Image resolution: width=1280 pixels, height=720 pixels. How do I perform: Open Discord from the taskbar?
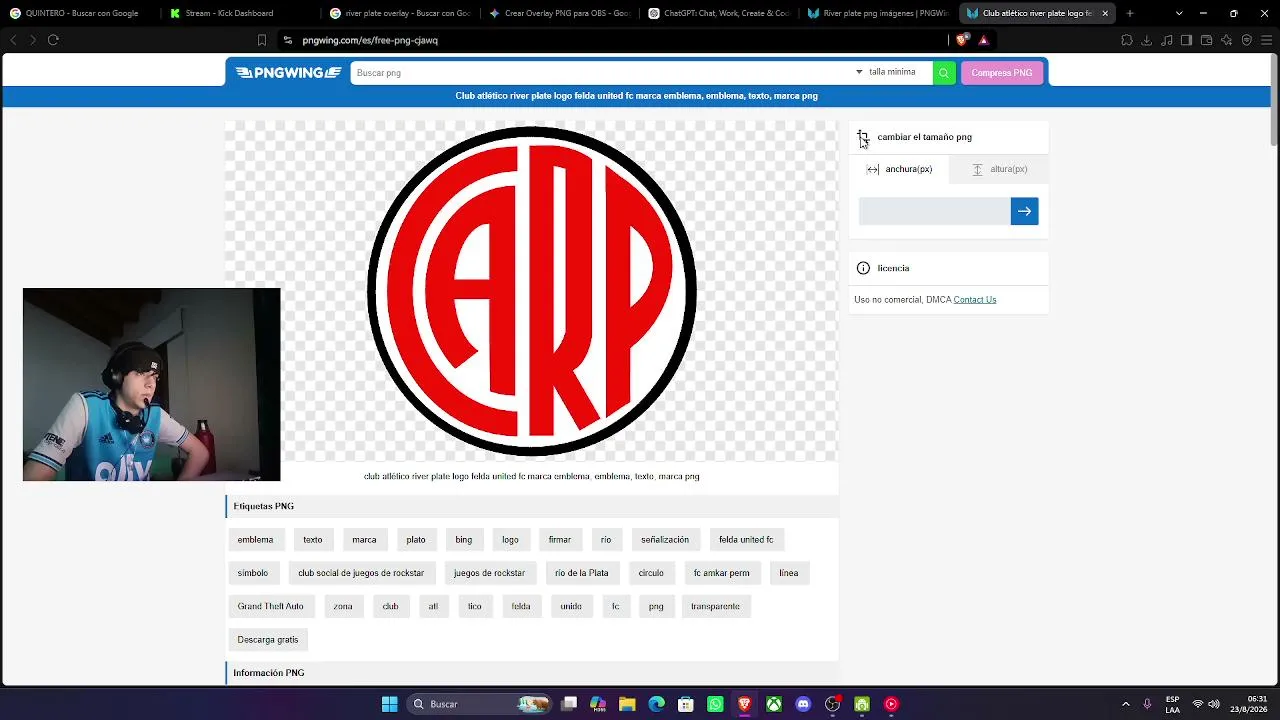pos(803,704)
